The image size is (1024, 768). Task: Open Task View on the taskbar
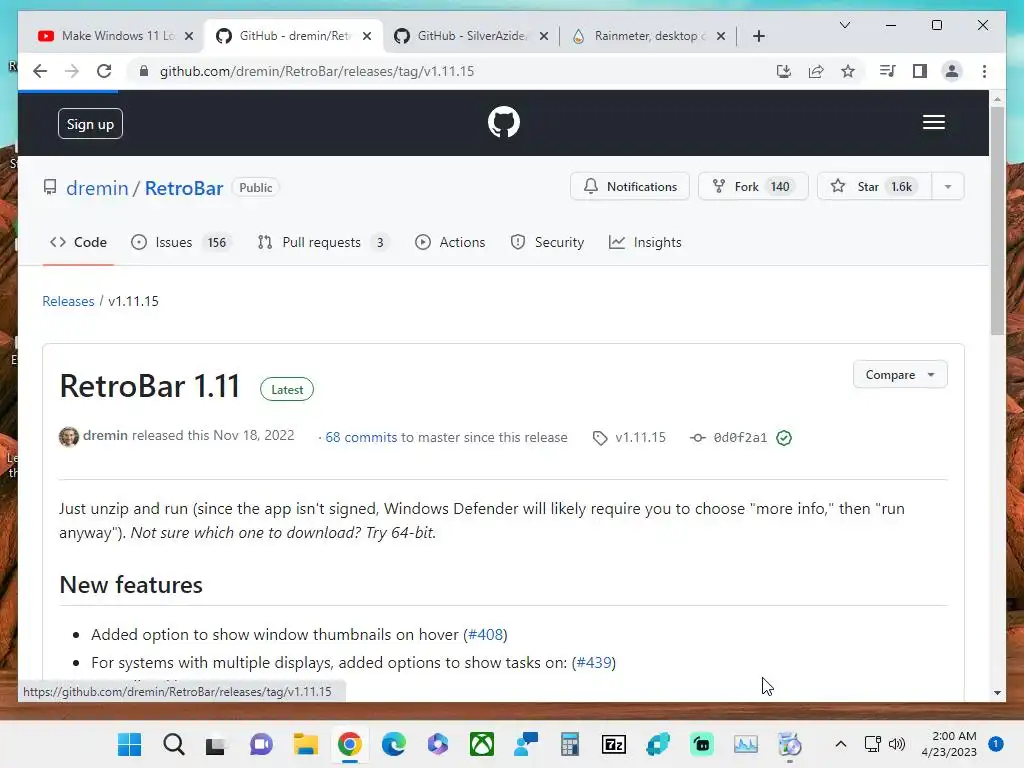(216, 744)
